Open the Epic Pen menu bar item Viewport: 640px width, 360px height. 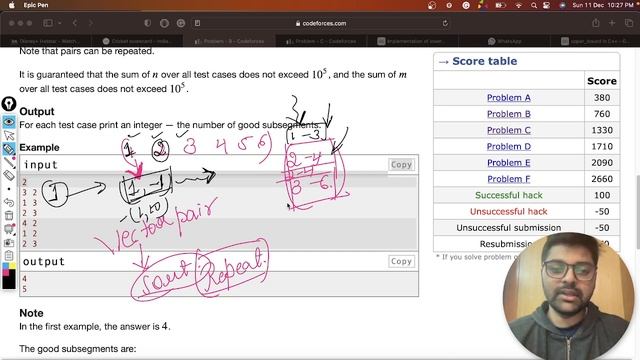(x=36, y=5)
